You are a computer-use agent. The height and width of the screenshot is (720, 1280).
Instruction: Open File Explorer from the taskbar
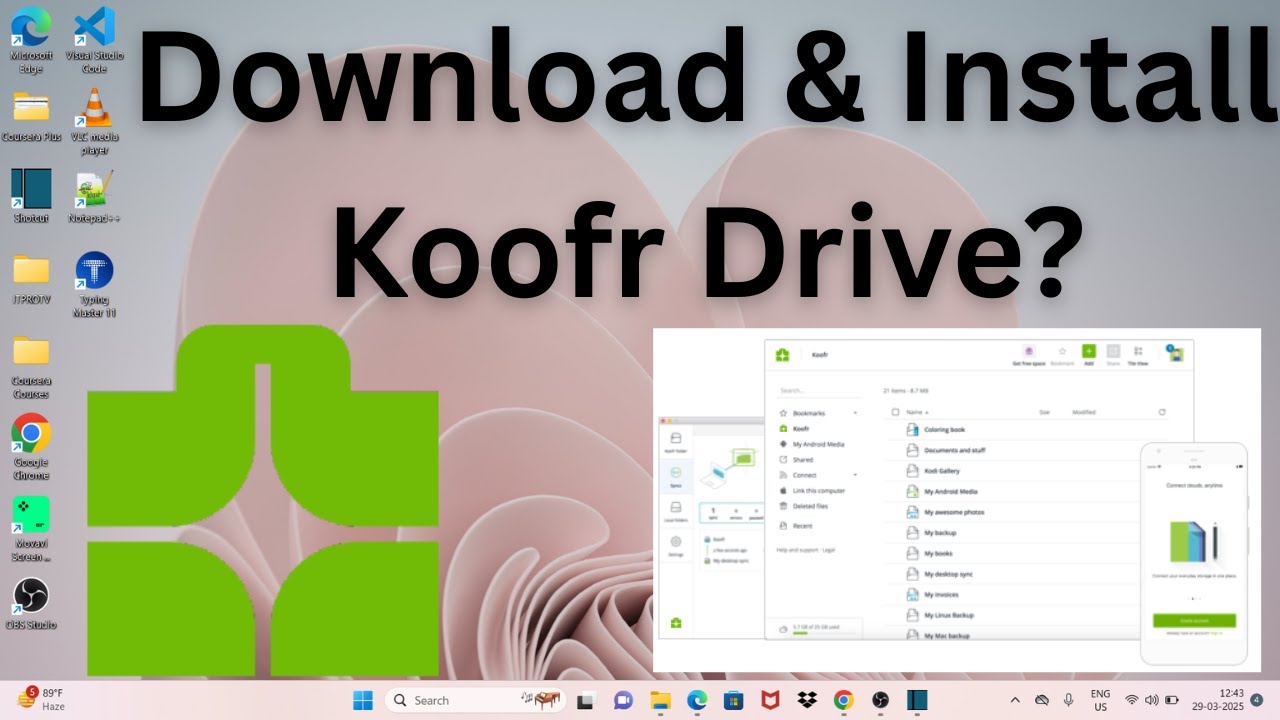click(x=660, y=700)
